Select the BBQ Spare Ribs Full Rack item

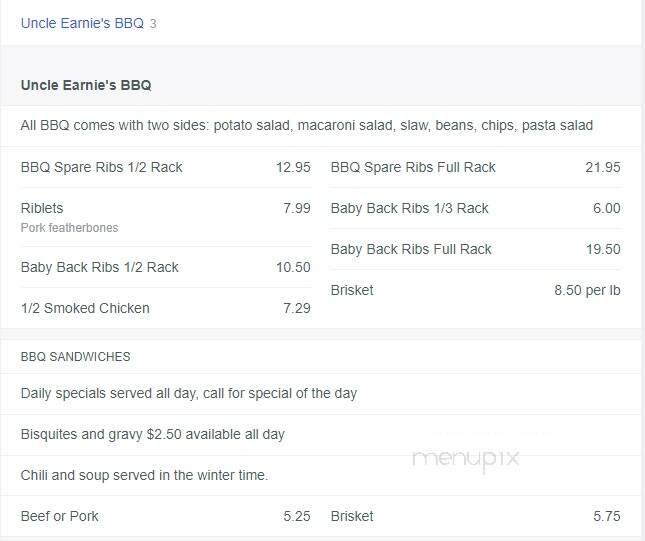[413, 167]
